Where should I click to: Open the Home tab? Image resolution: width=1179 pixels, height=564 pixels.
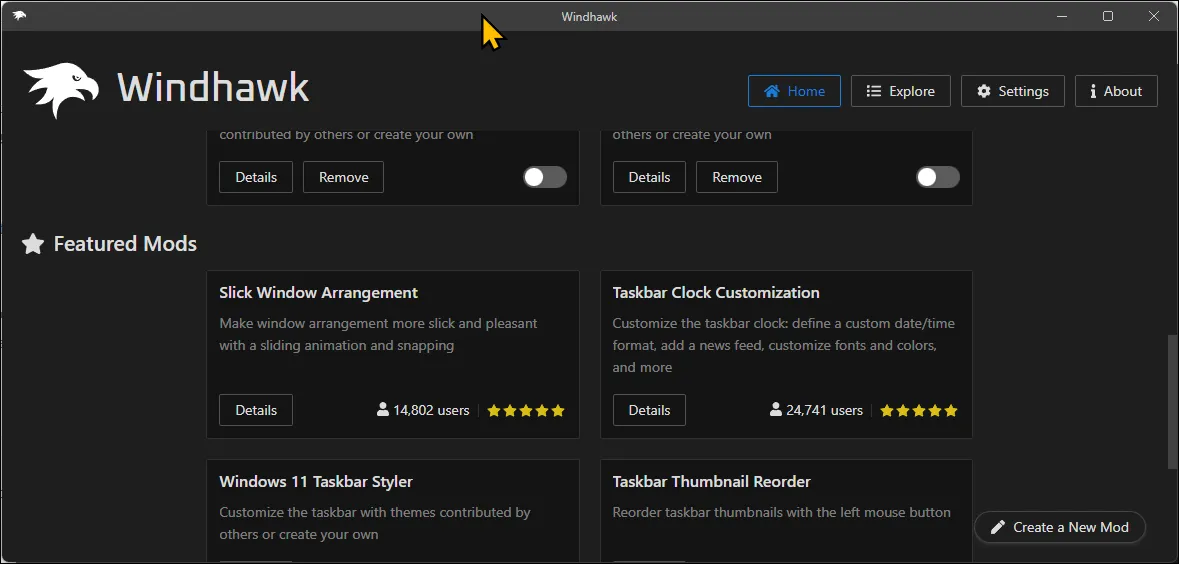pos(794,91)
